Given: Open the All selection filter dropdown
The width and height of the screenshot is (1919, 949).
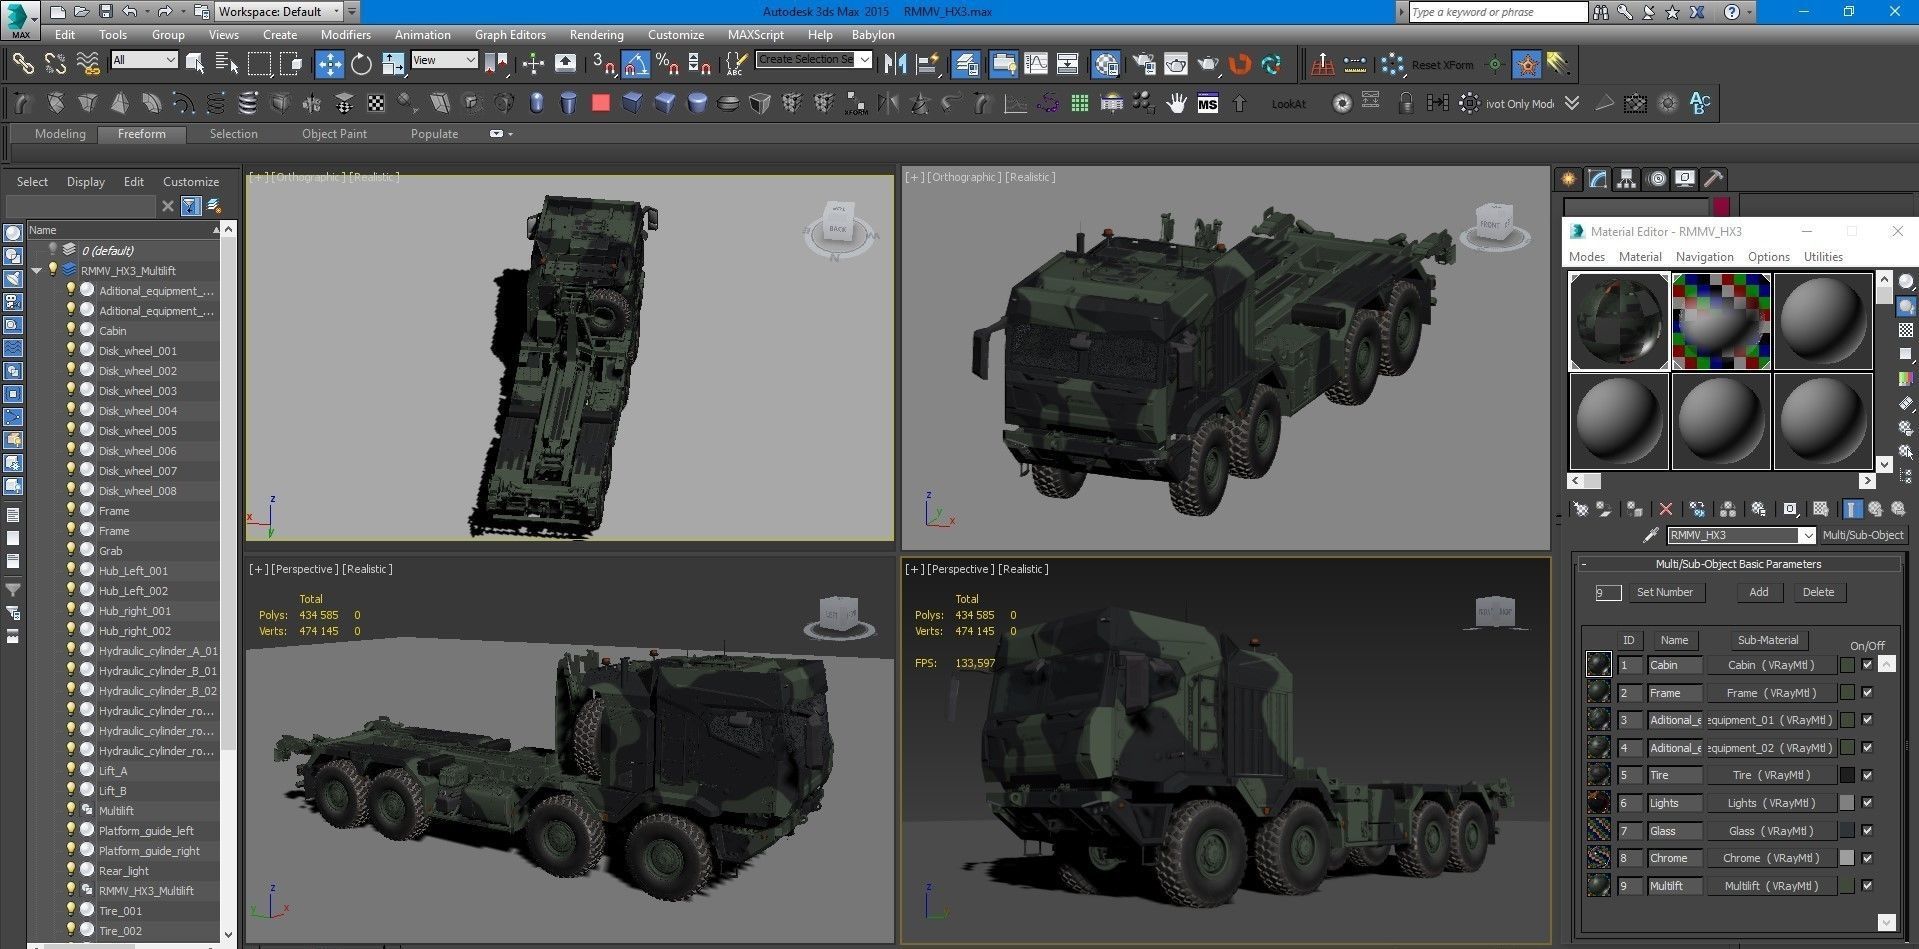Looking at the screenshot, I should (144, 60).
